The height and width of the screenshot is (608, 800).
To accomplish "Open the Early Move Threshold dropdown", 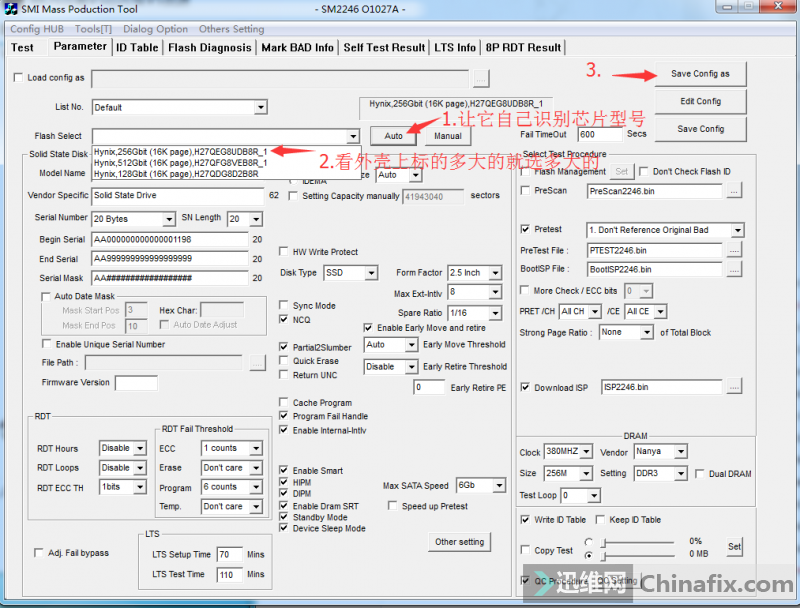I will 411,345.
